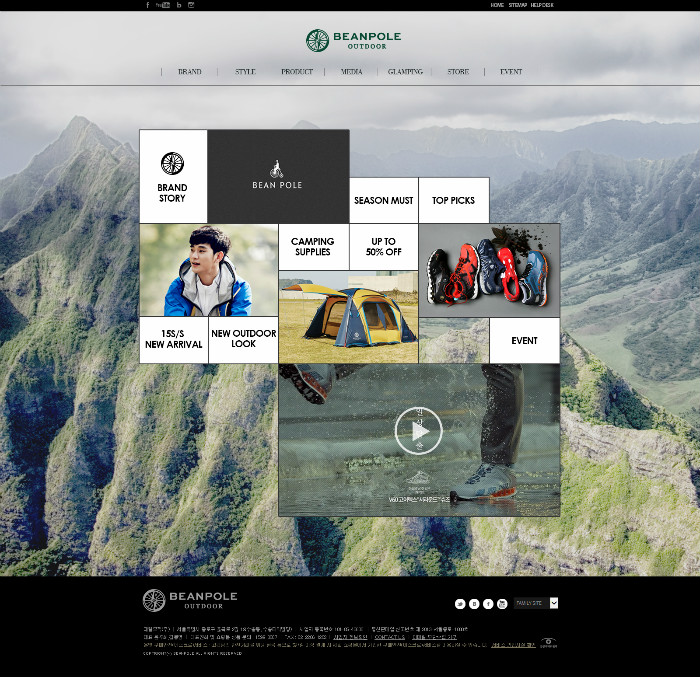Open the Instagram icon in the top bar
The height and width of the screenshot is (677, 700).
191,5
